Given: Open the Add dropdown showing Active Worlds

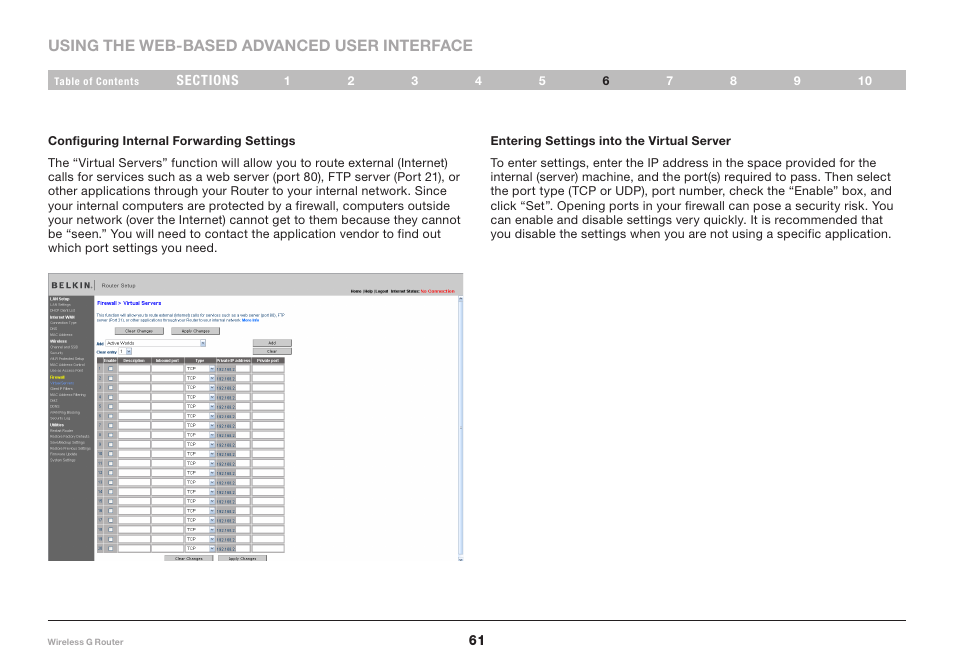Looking at the screenshot, I should click(156, 343).
